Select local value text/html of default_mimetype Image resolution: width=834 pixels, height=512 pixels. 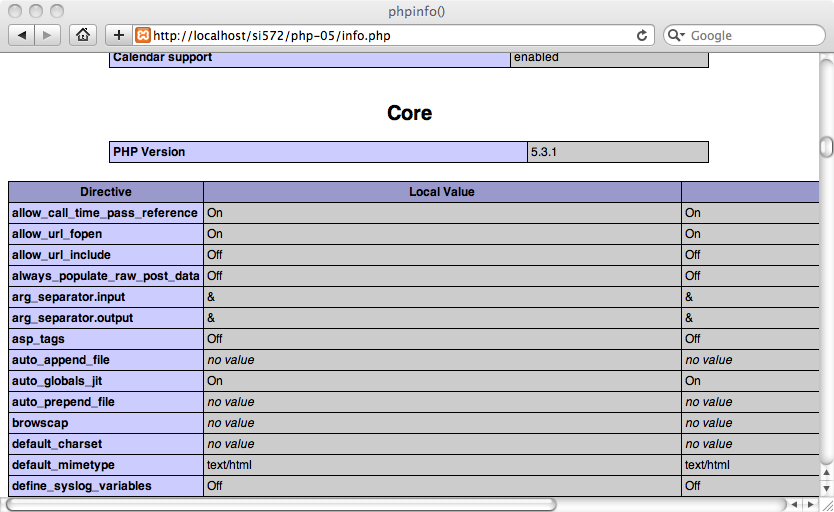coord(229,465)
